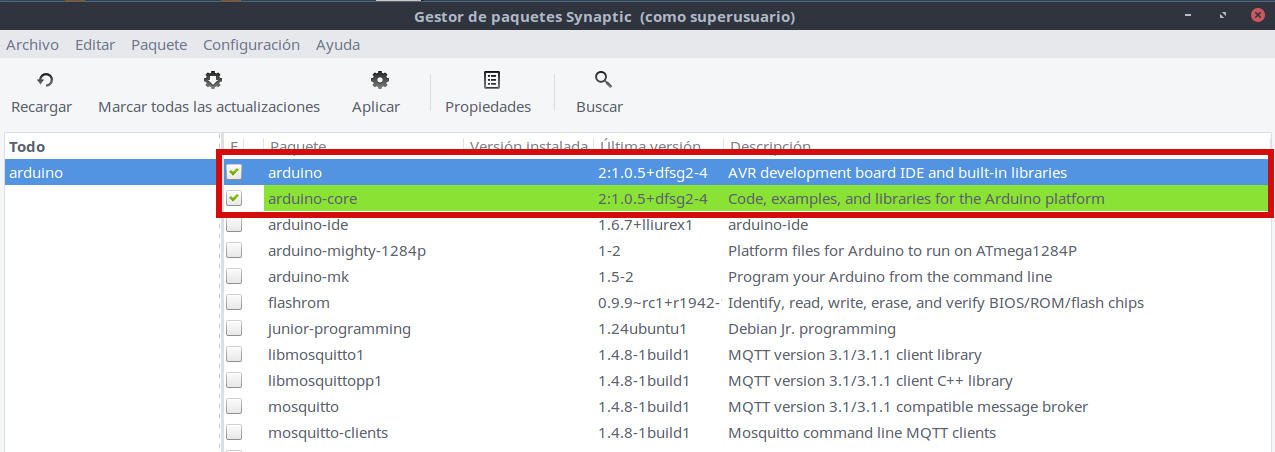Screen dimensions: 1275x452
Task: Mark the mosquitto-clients package checkbox
Action: [234, 433]
